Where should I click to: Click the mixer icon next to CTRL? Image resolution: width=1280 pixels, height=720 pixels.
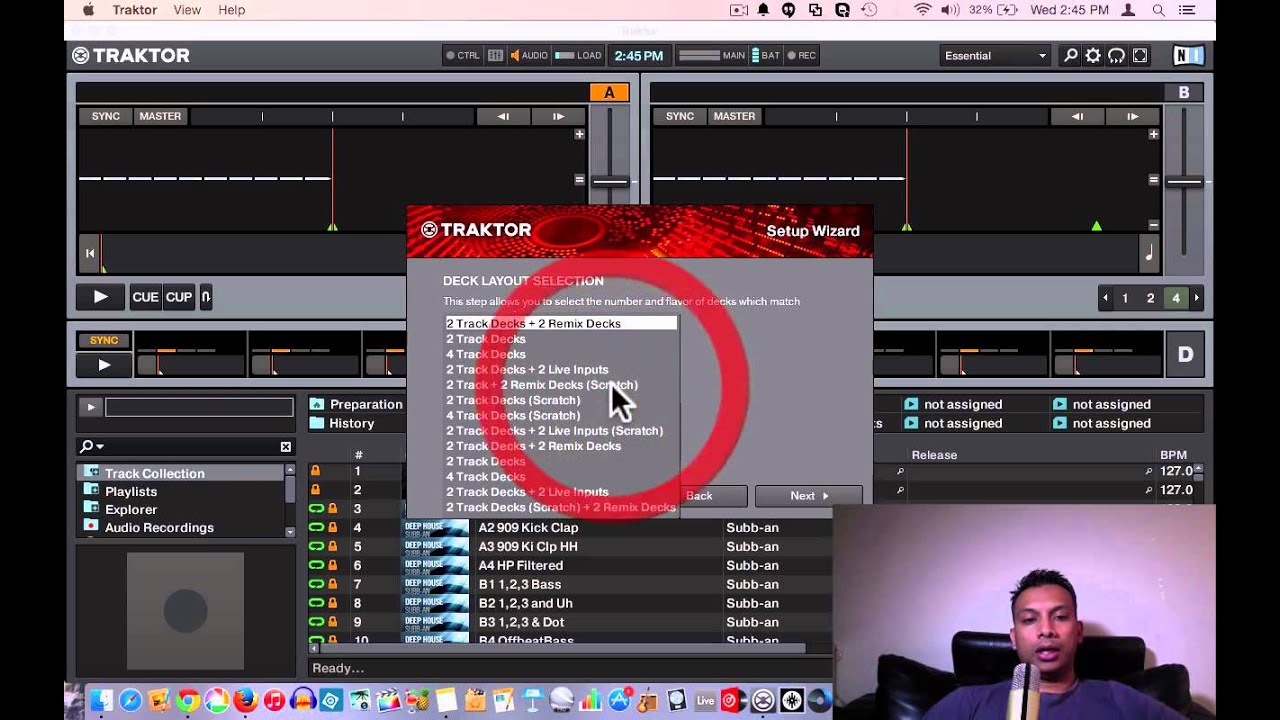click(495, 56)
